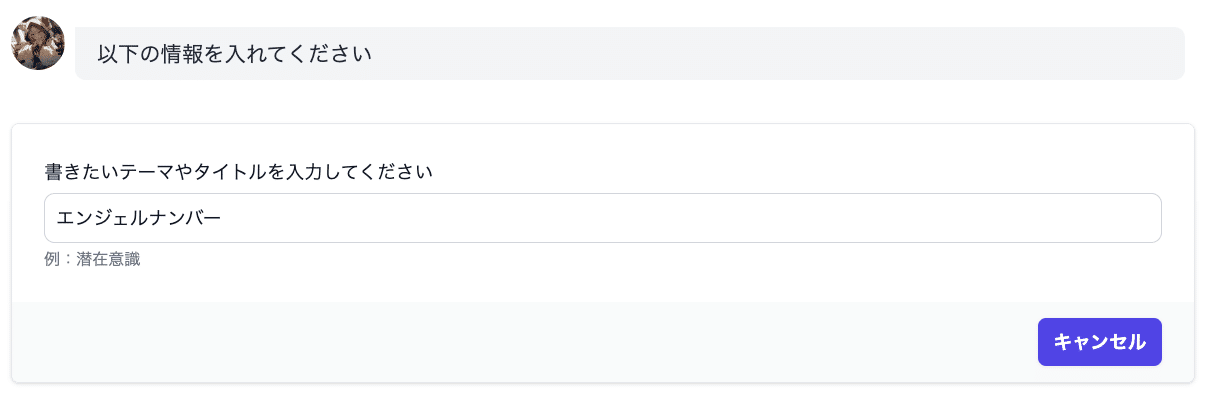This screenshot has height=404, width=1216.
Task: Click the user avatar picture
Action: [x=38, y=43]
